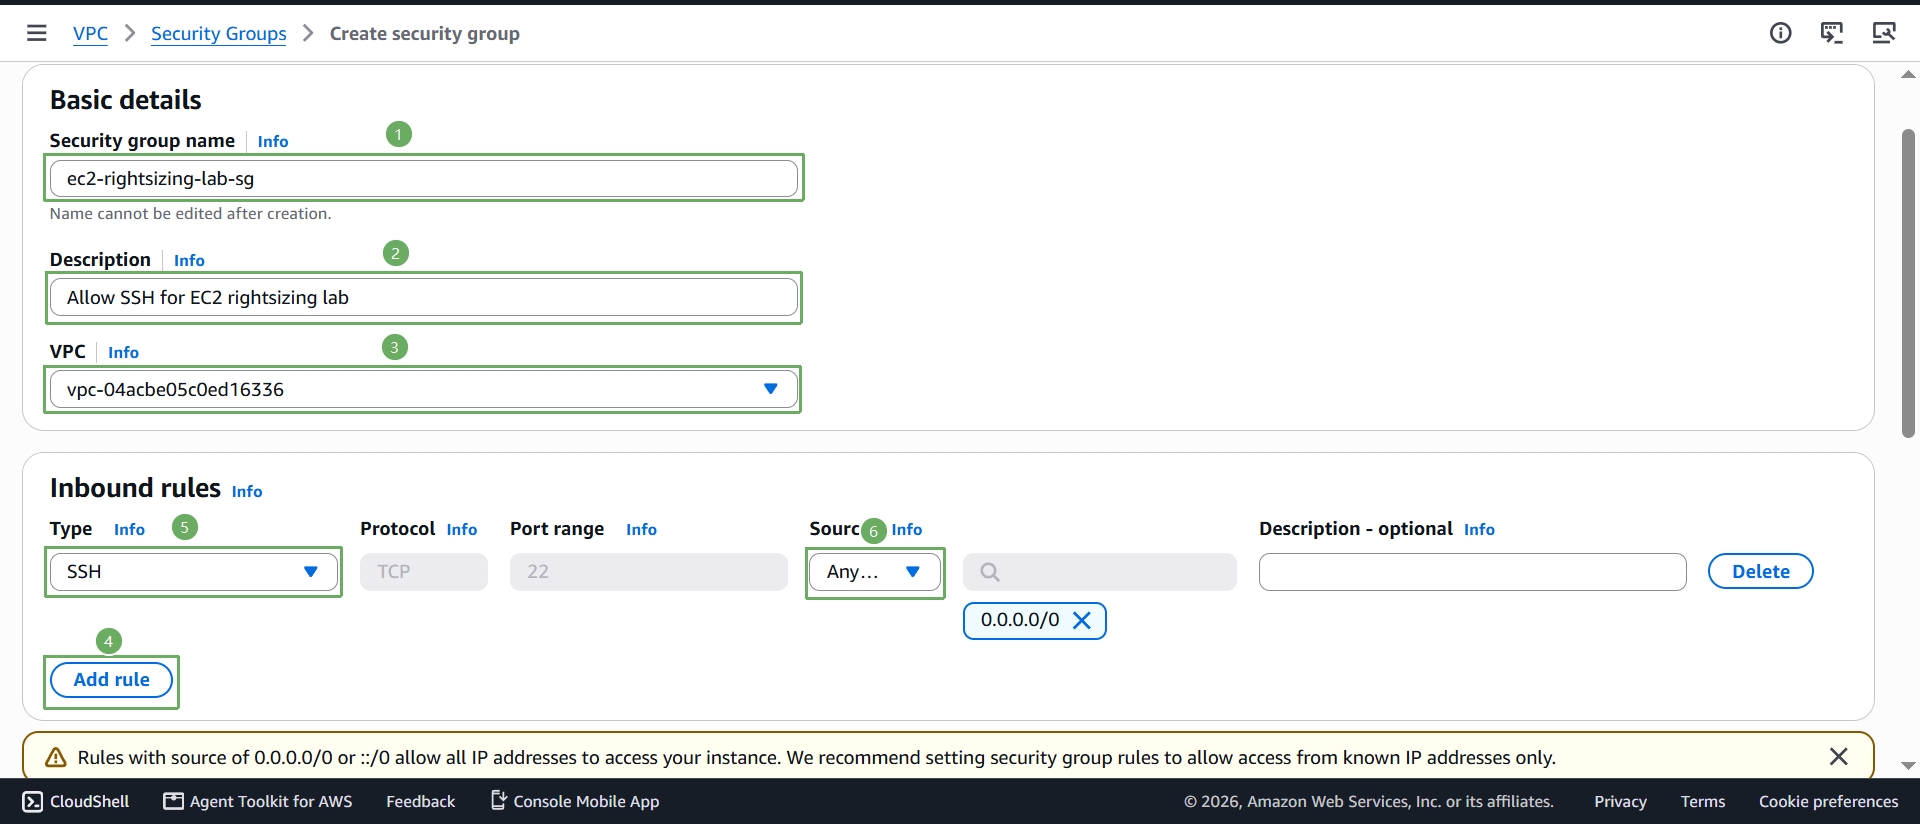The width and height of the screenshot is (1920, 824).
Task: Click Feedback in the footer
Action: (420, 801)
